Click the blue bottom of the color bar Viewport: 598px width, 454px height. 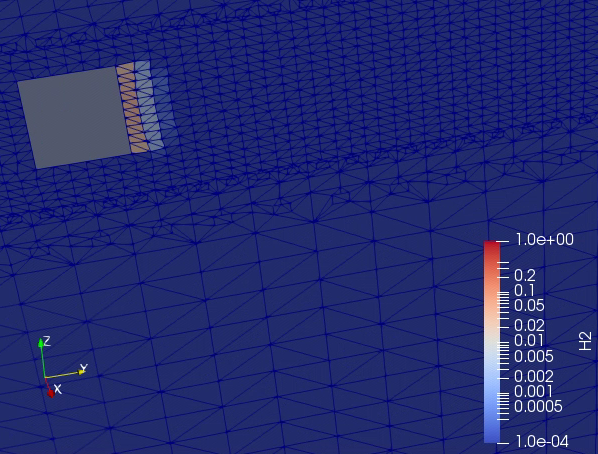(x=492, y=436)
